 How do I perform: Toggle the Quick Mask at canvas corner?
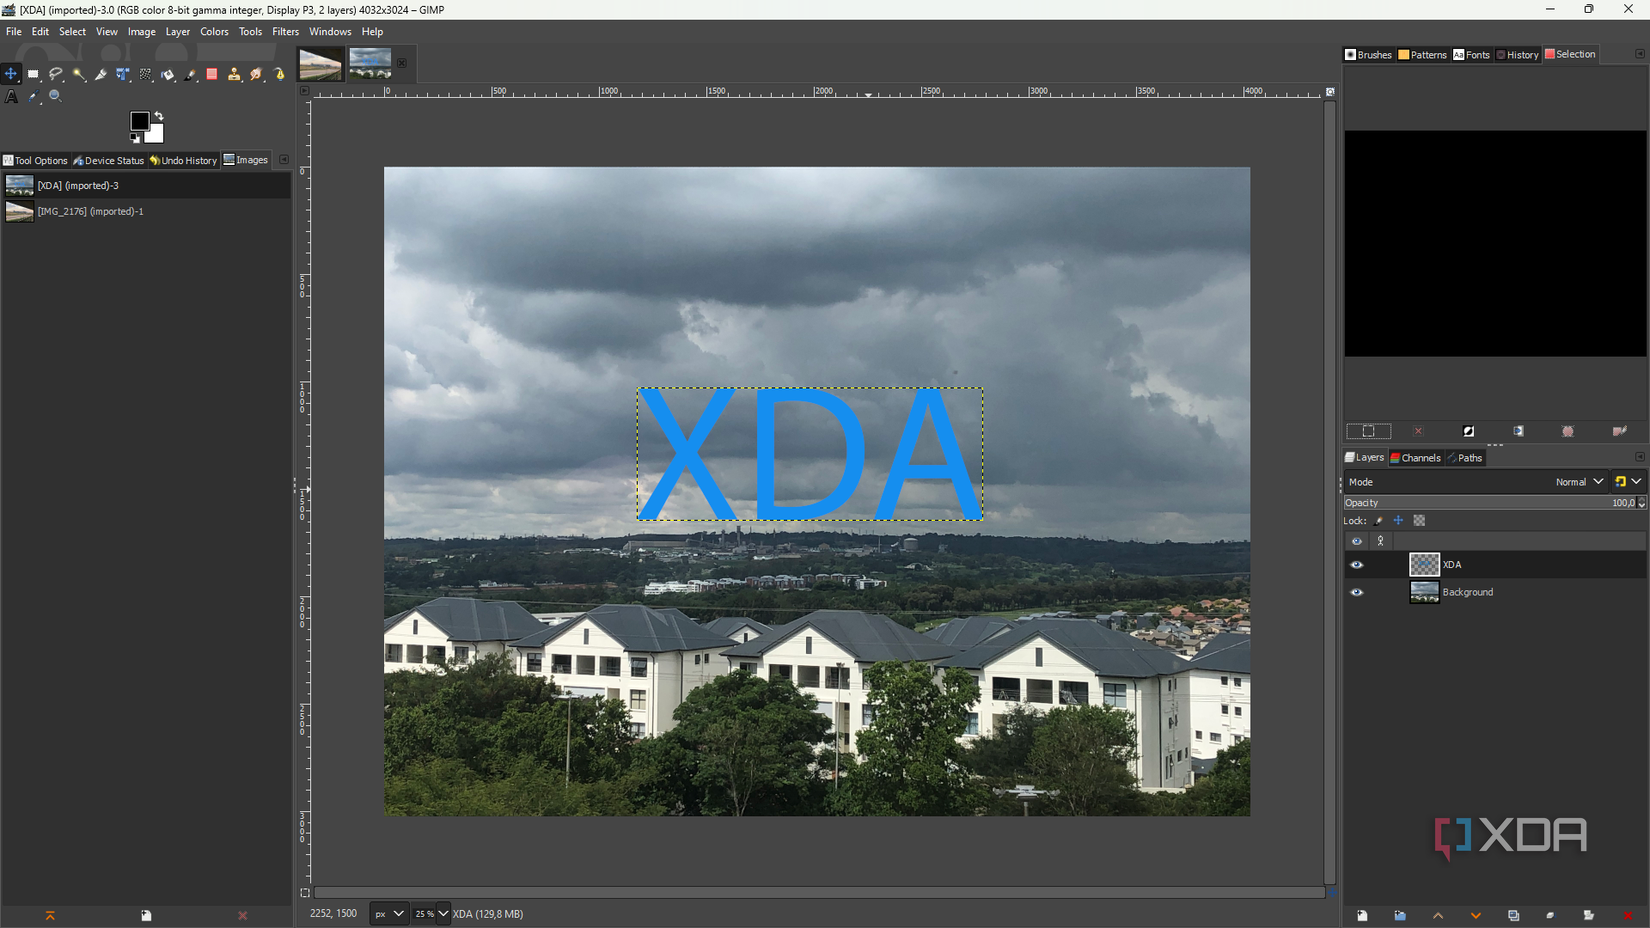tap(305, 892)
